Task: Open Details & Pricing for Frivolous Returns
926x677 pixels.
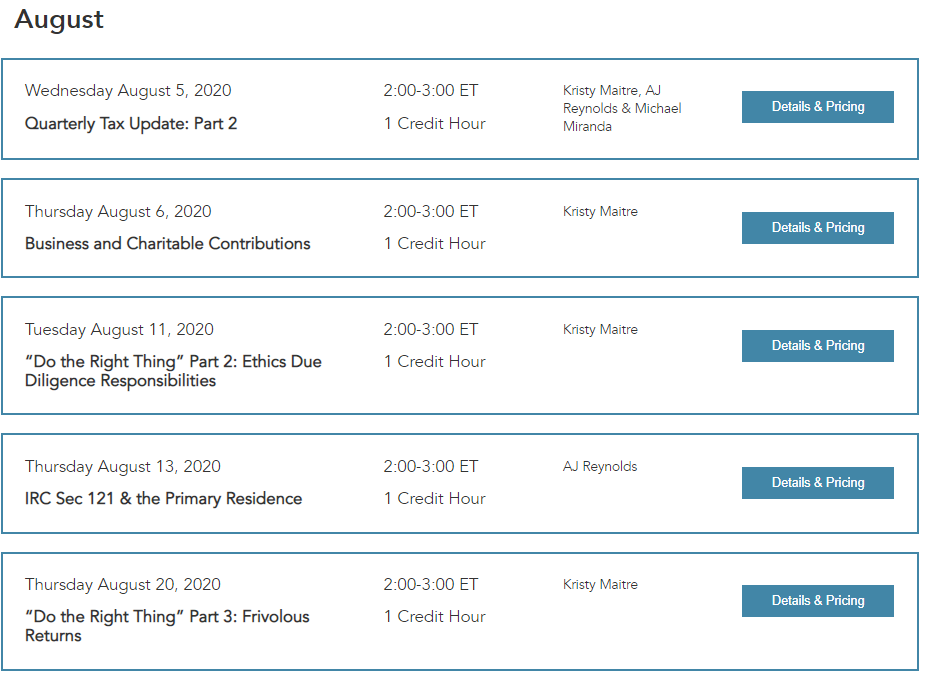Action: click(817, 601)
